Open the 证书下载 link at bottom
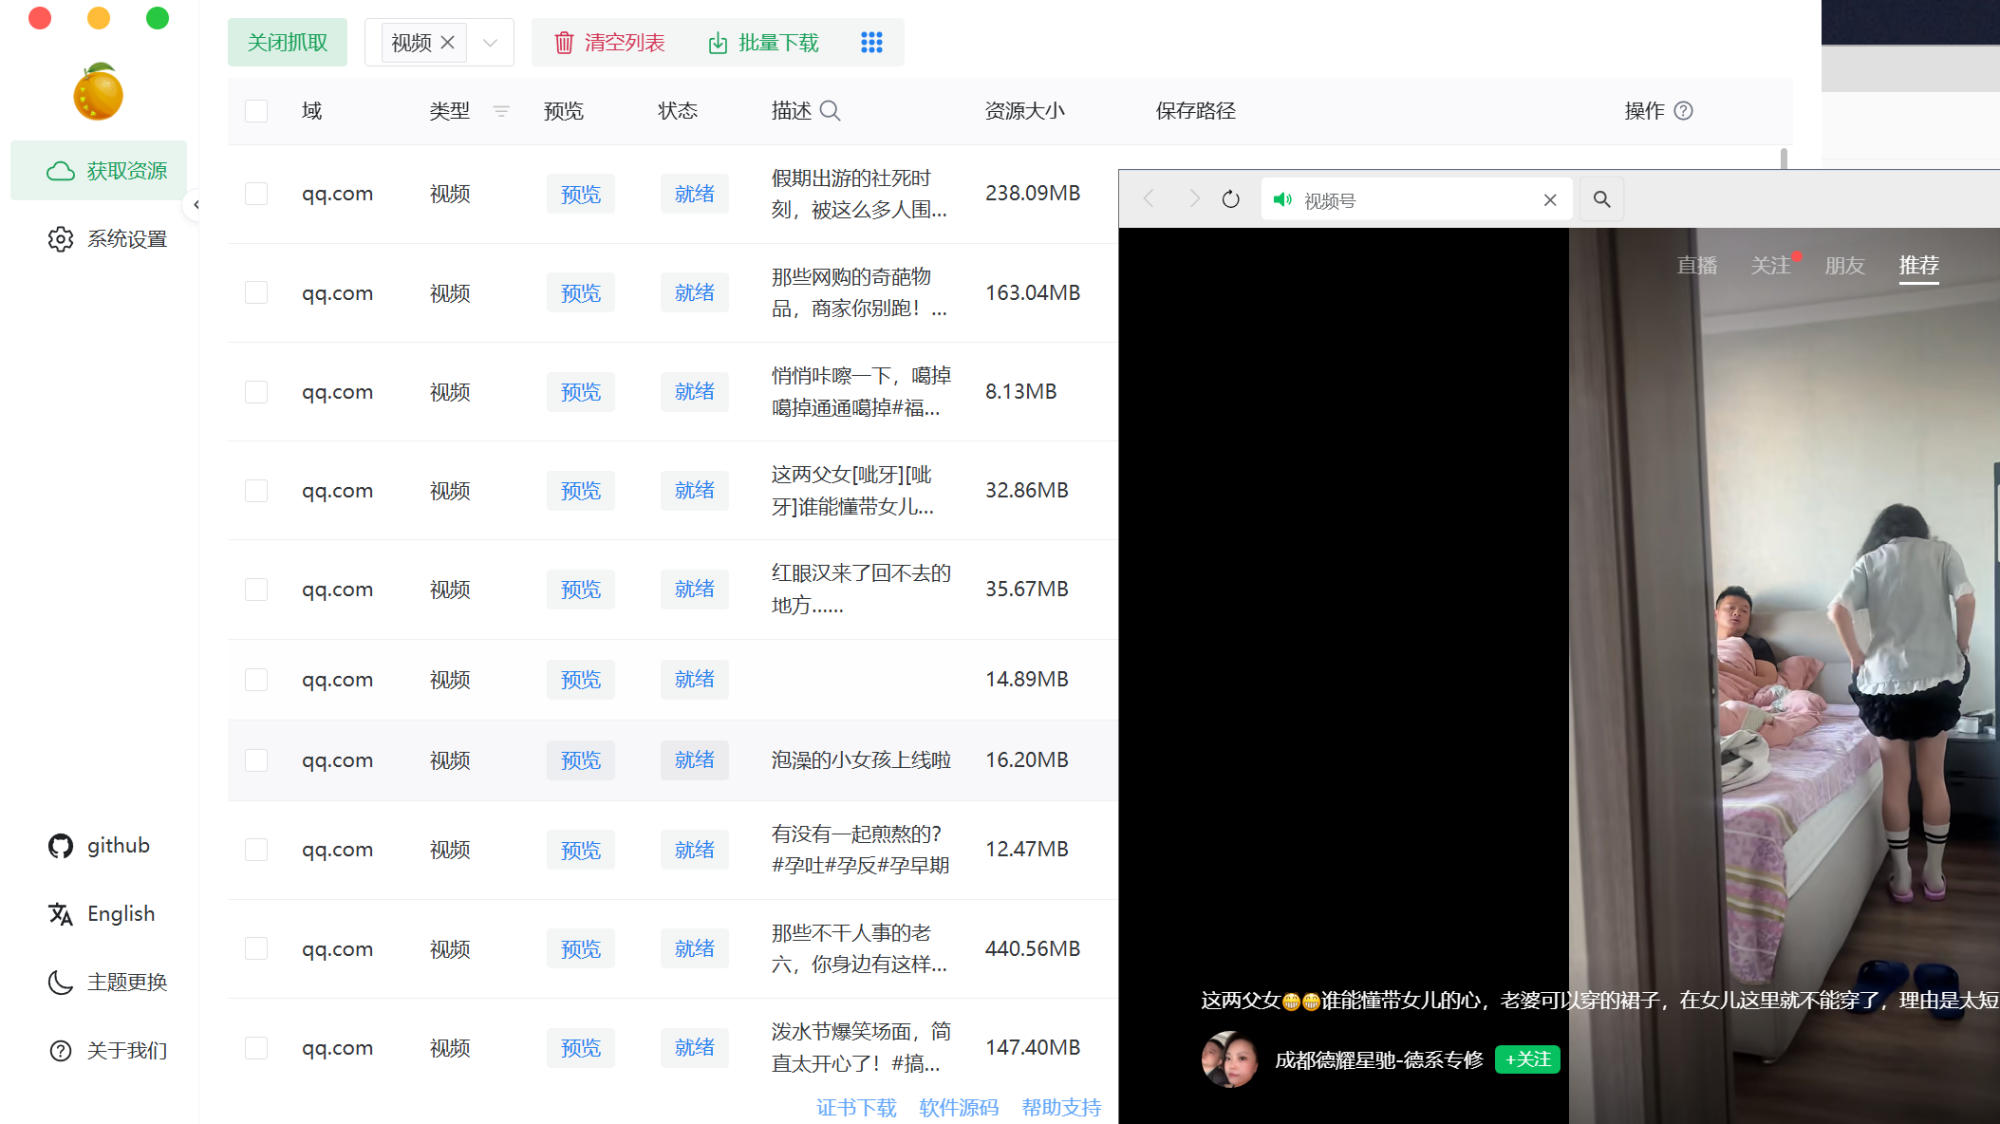The width and height of the screenshot is (2000, 1124). (856, 1107)
